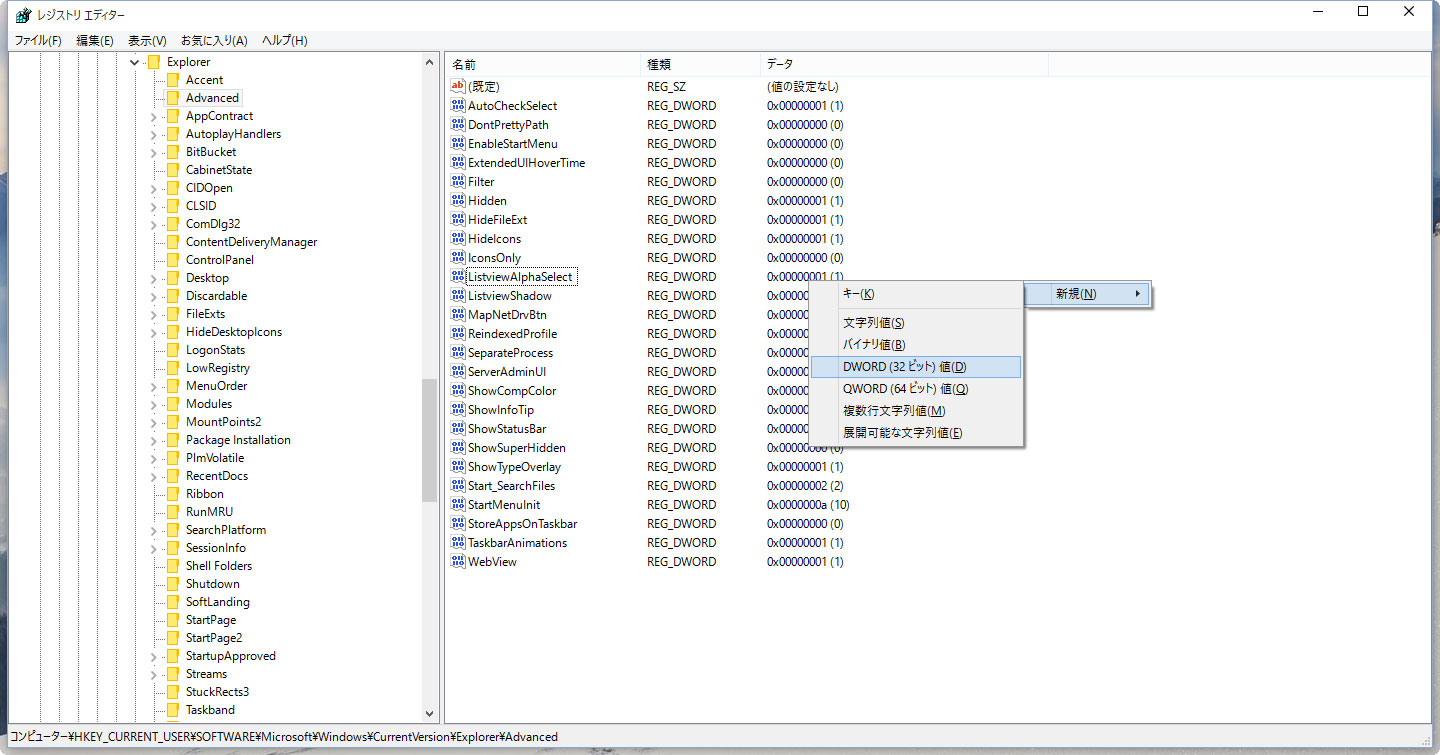The height and width of the screenshot is (755, 1440).
Task: Click the DWORD icon beside TaskbarAnimations
Action: (458, 543)
